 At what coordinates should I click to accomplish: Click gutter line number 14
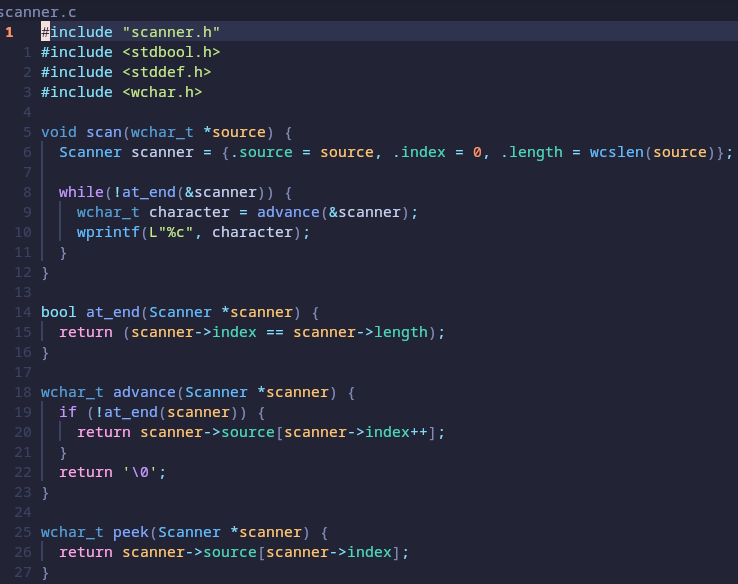point(24,312)
